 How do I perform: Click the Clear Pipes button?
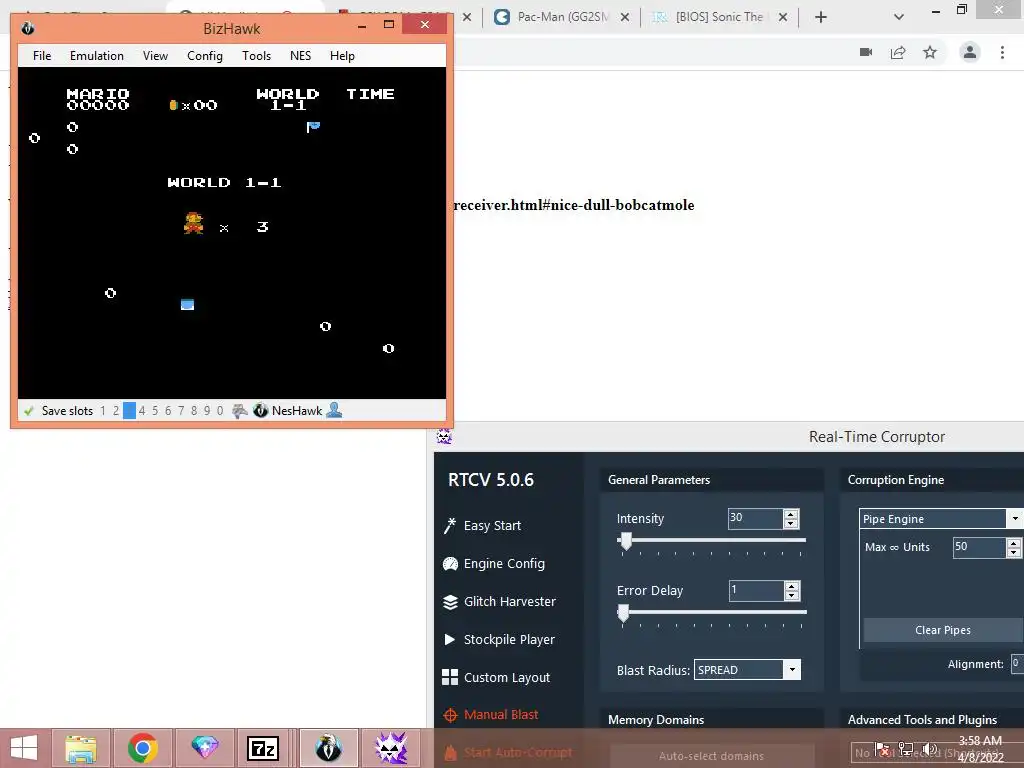[943, 630]
